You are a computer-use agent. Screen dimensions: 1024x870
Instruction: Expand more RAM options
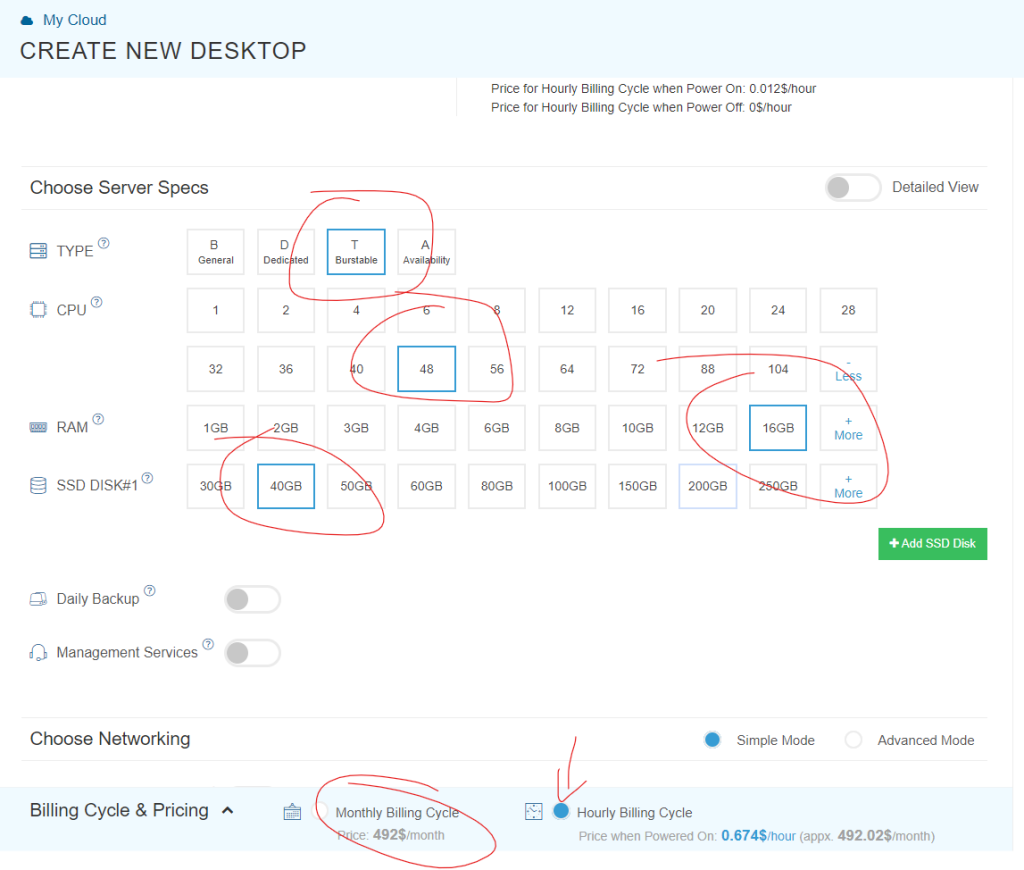coord(848,428)
